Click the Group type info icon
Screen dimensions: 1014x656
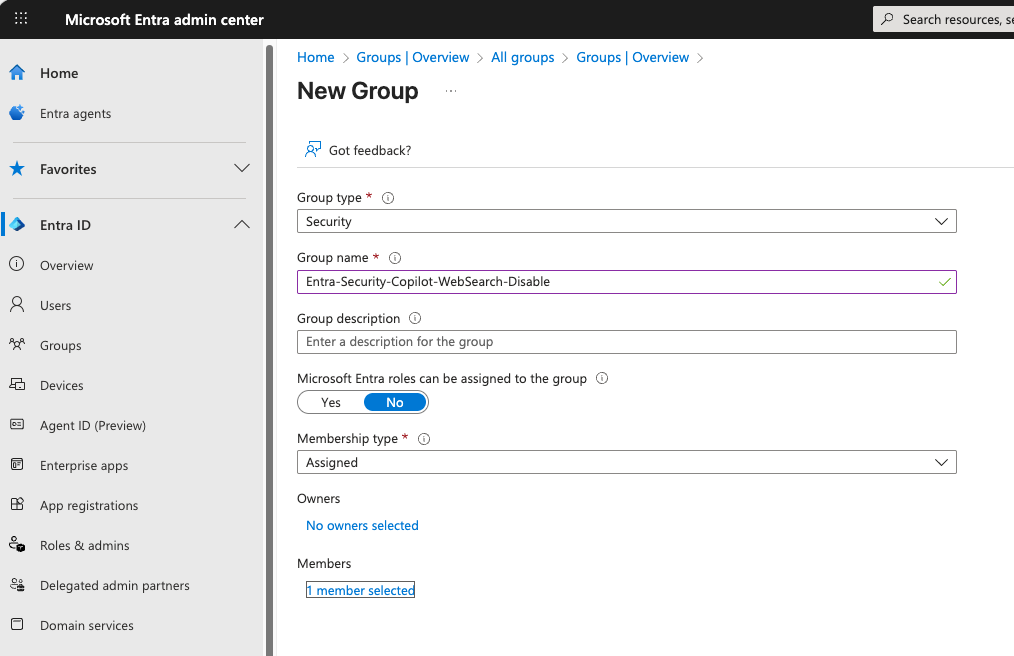(x=388, y=198)
